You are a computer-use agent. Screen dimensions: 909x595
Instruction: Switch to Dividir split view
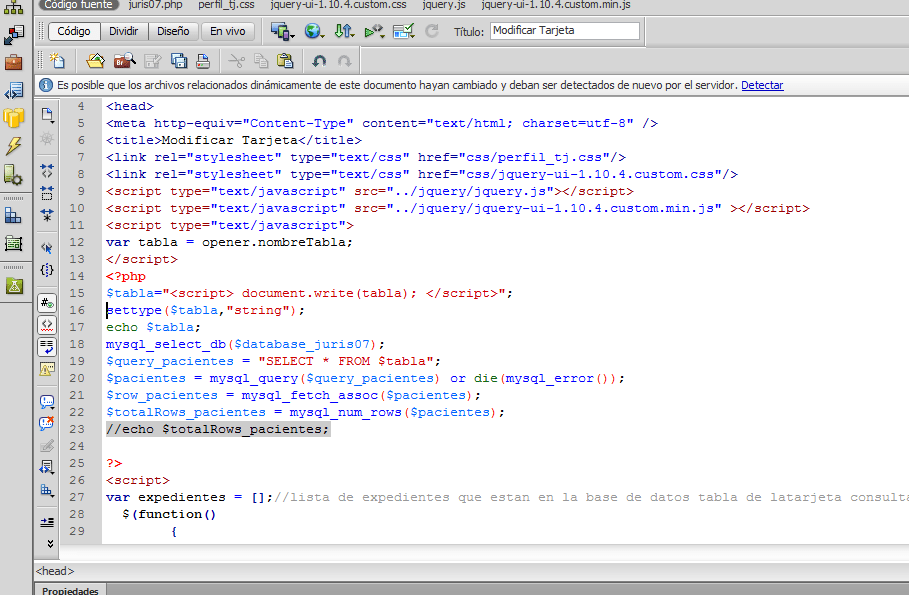coord(123,31)
